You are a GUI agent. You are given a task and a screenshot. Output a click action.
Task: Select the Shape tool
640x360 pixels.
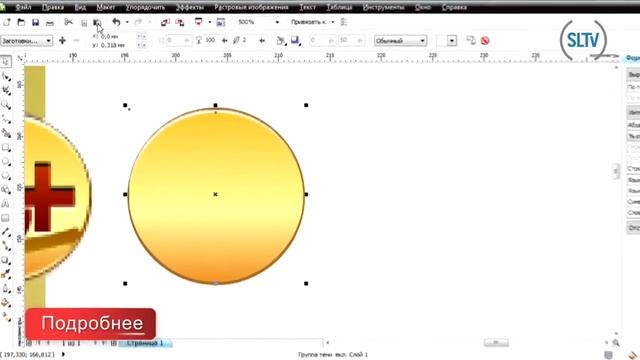[6, 76]
